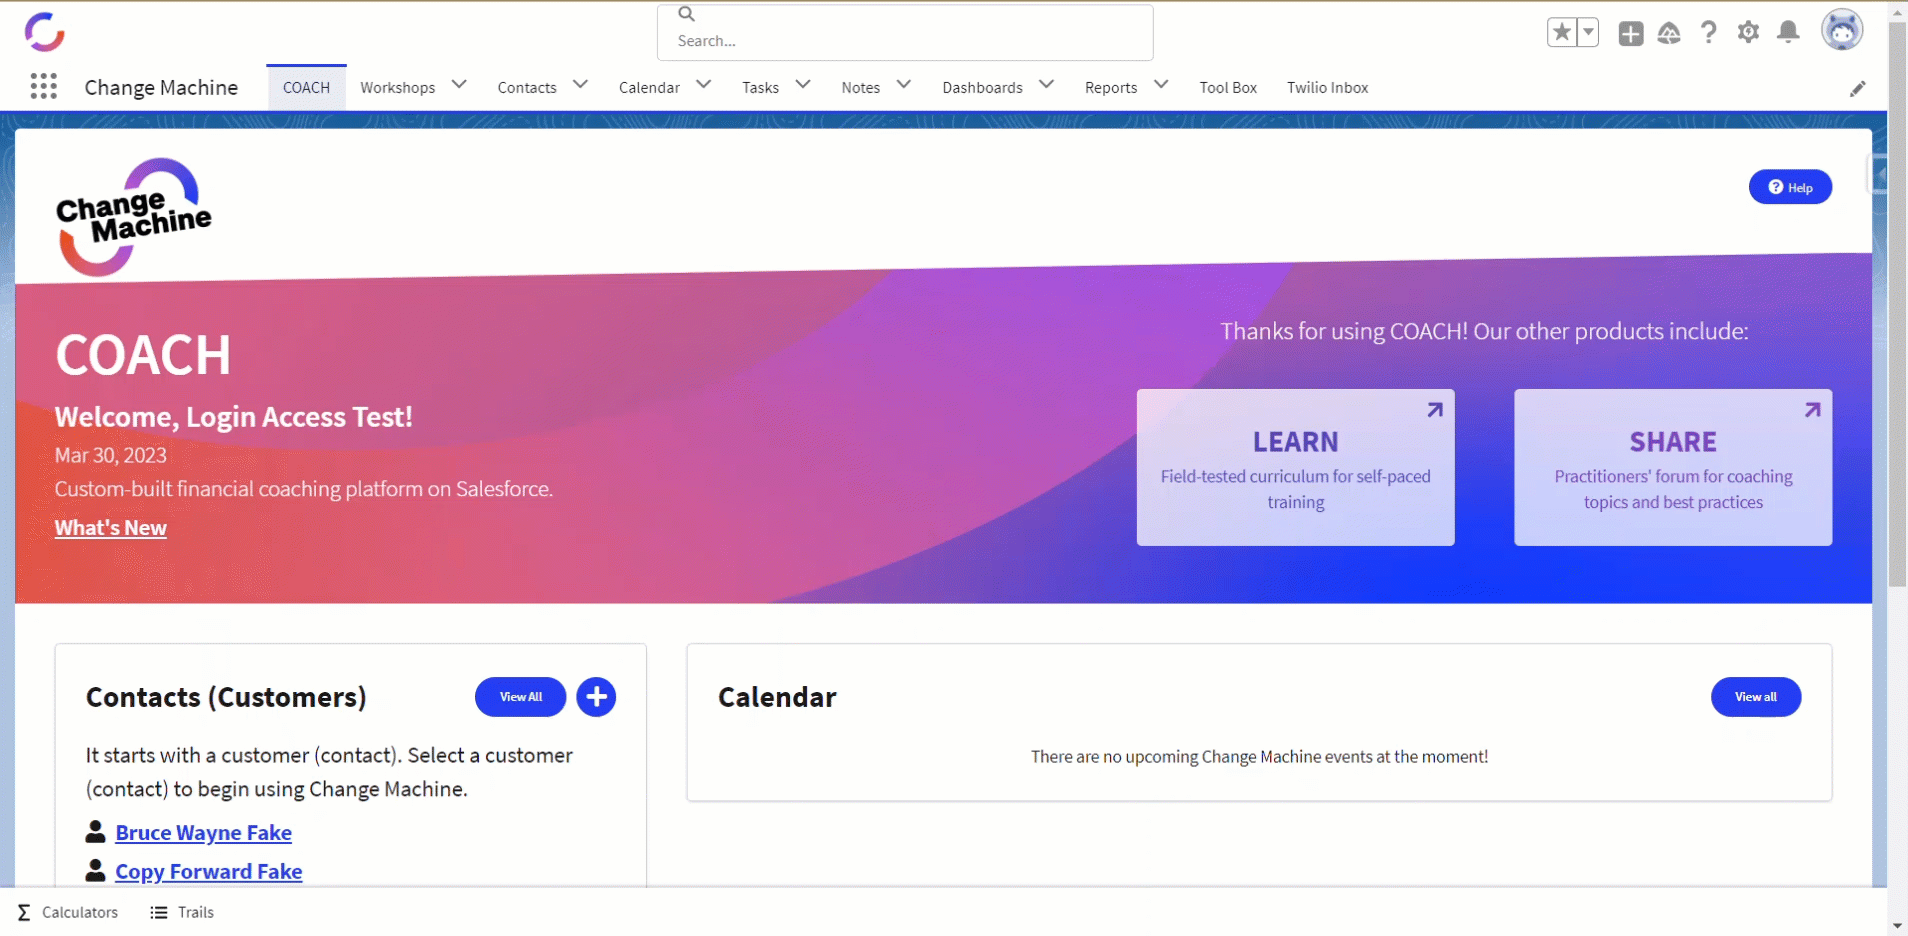Open Global Actions plus icon
The height and width of the screenshot is (936, 1908).
click(1630, 33)
